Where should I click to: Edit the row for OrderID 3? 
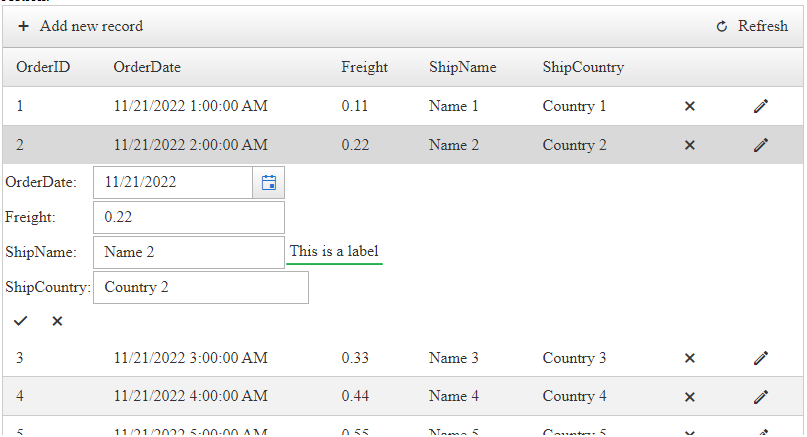pyautogui.click(x=761, y=358)
